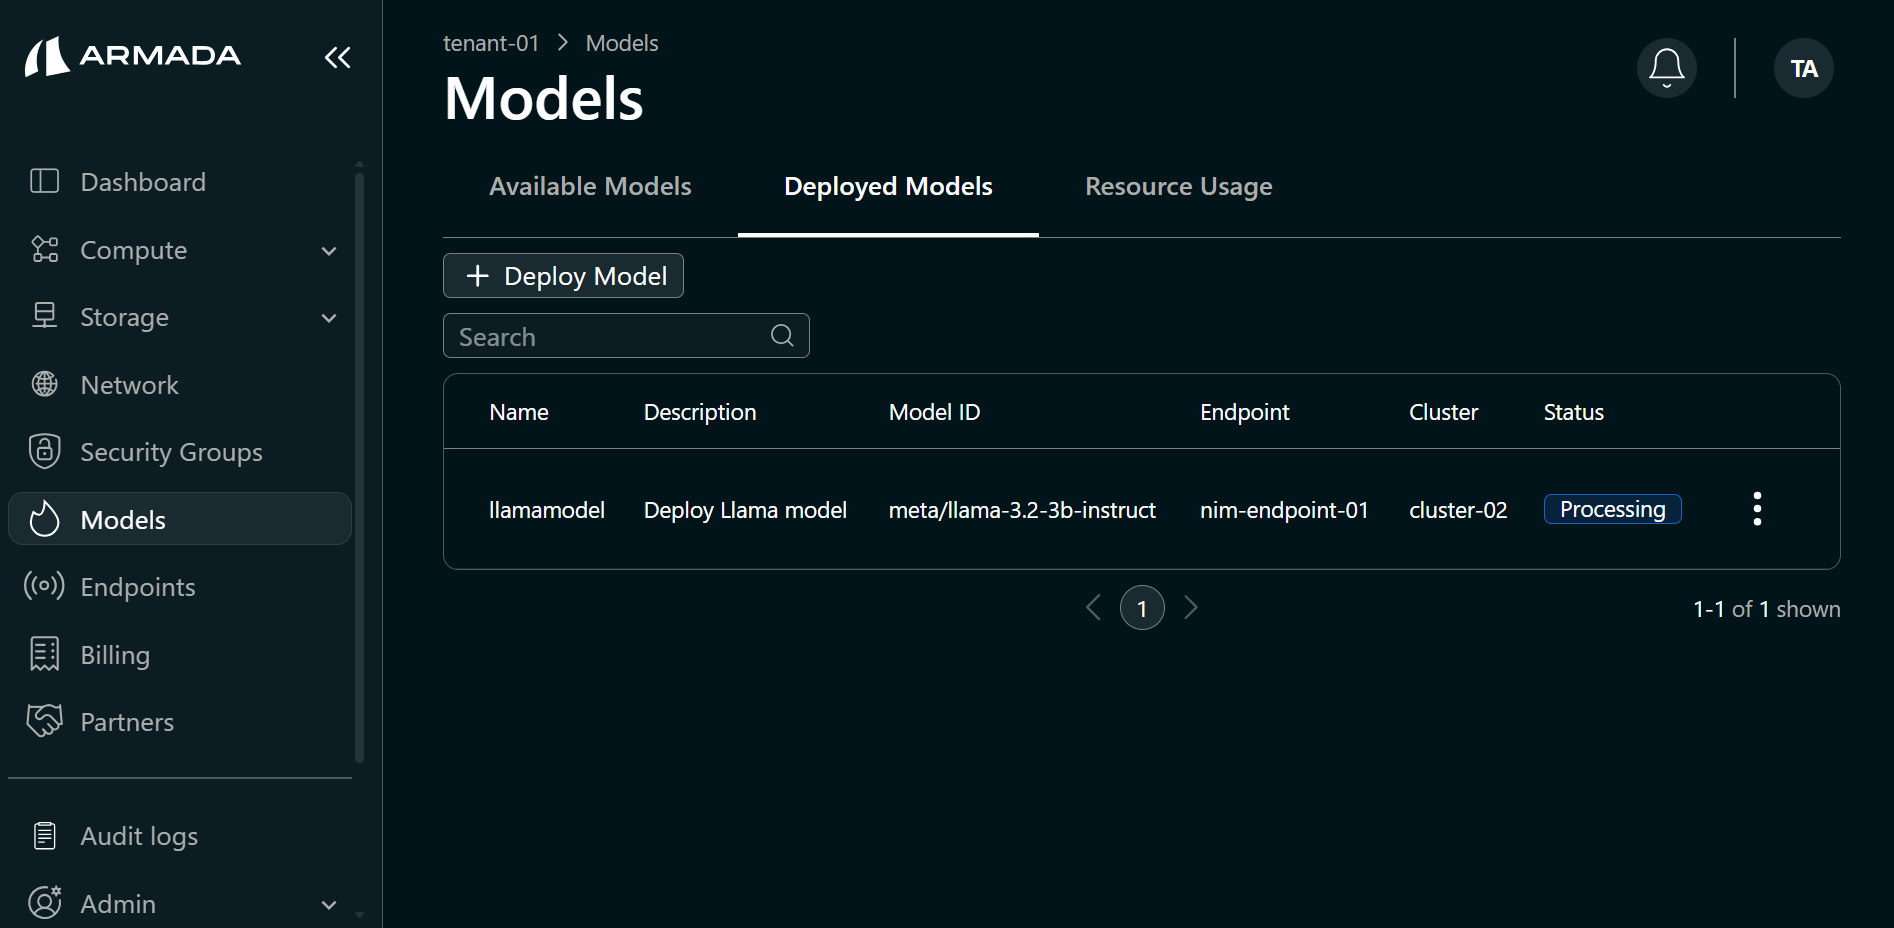Image resolution: width=1894 pixels, height=928 pixels.
Task: Expand the Admin submenu chevron
Action: point(329,905)
